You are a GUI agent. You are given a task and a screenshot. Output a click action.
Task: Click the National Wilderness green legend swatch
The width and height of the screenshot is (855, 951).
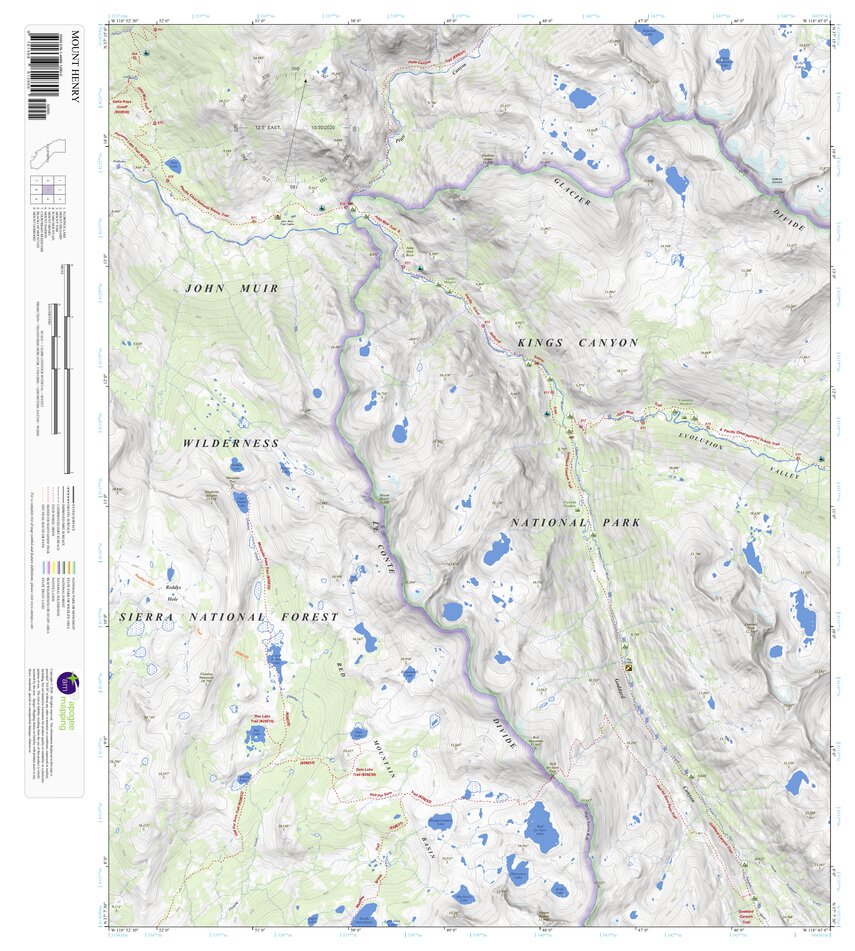click(x=58, y=567)
